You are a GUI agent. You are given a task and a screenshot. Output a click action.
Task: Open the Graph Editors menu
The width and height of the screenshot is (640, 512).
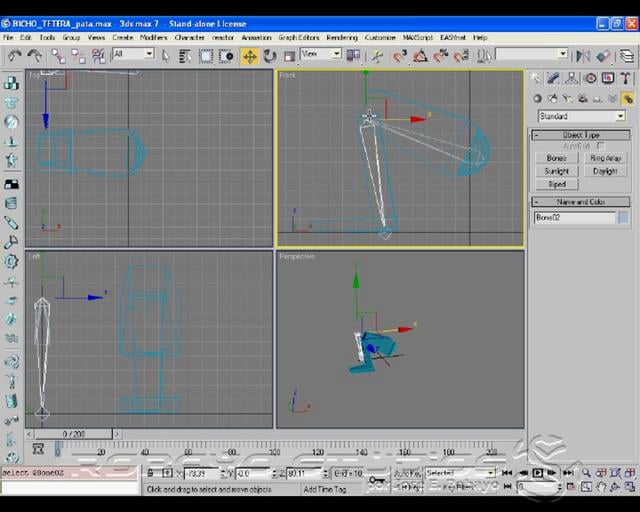[x=299, y=38]
